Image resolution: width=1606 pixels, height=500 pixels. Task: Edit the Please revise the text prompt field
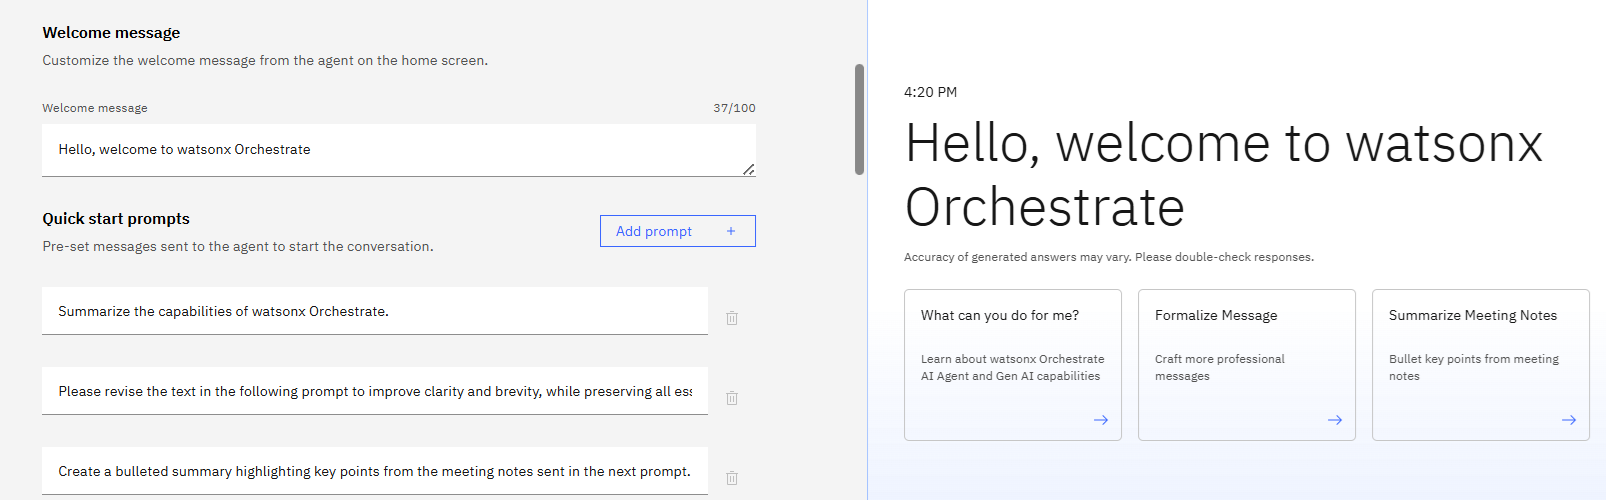374,391
